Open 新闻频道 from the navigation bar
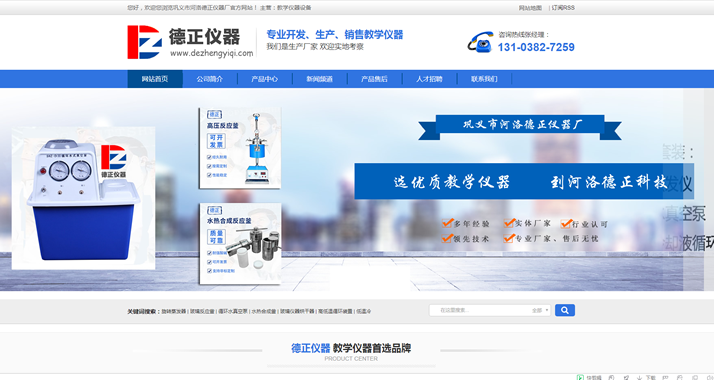Viewport: 714px width, 380px height. pyautogui.click(x=319, y=79)
